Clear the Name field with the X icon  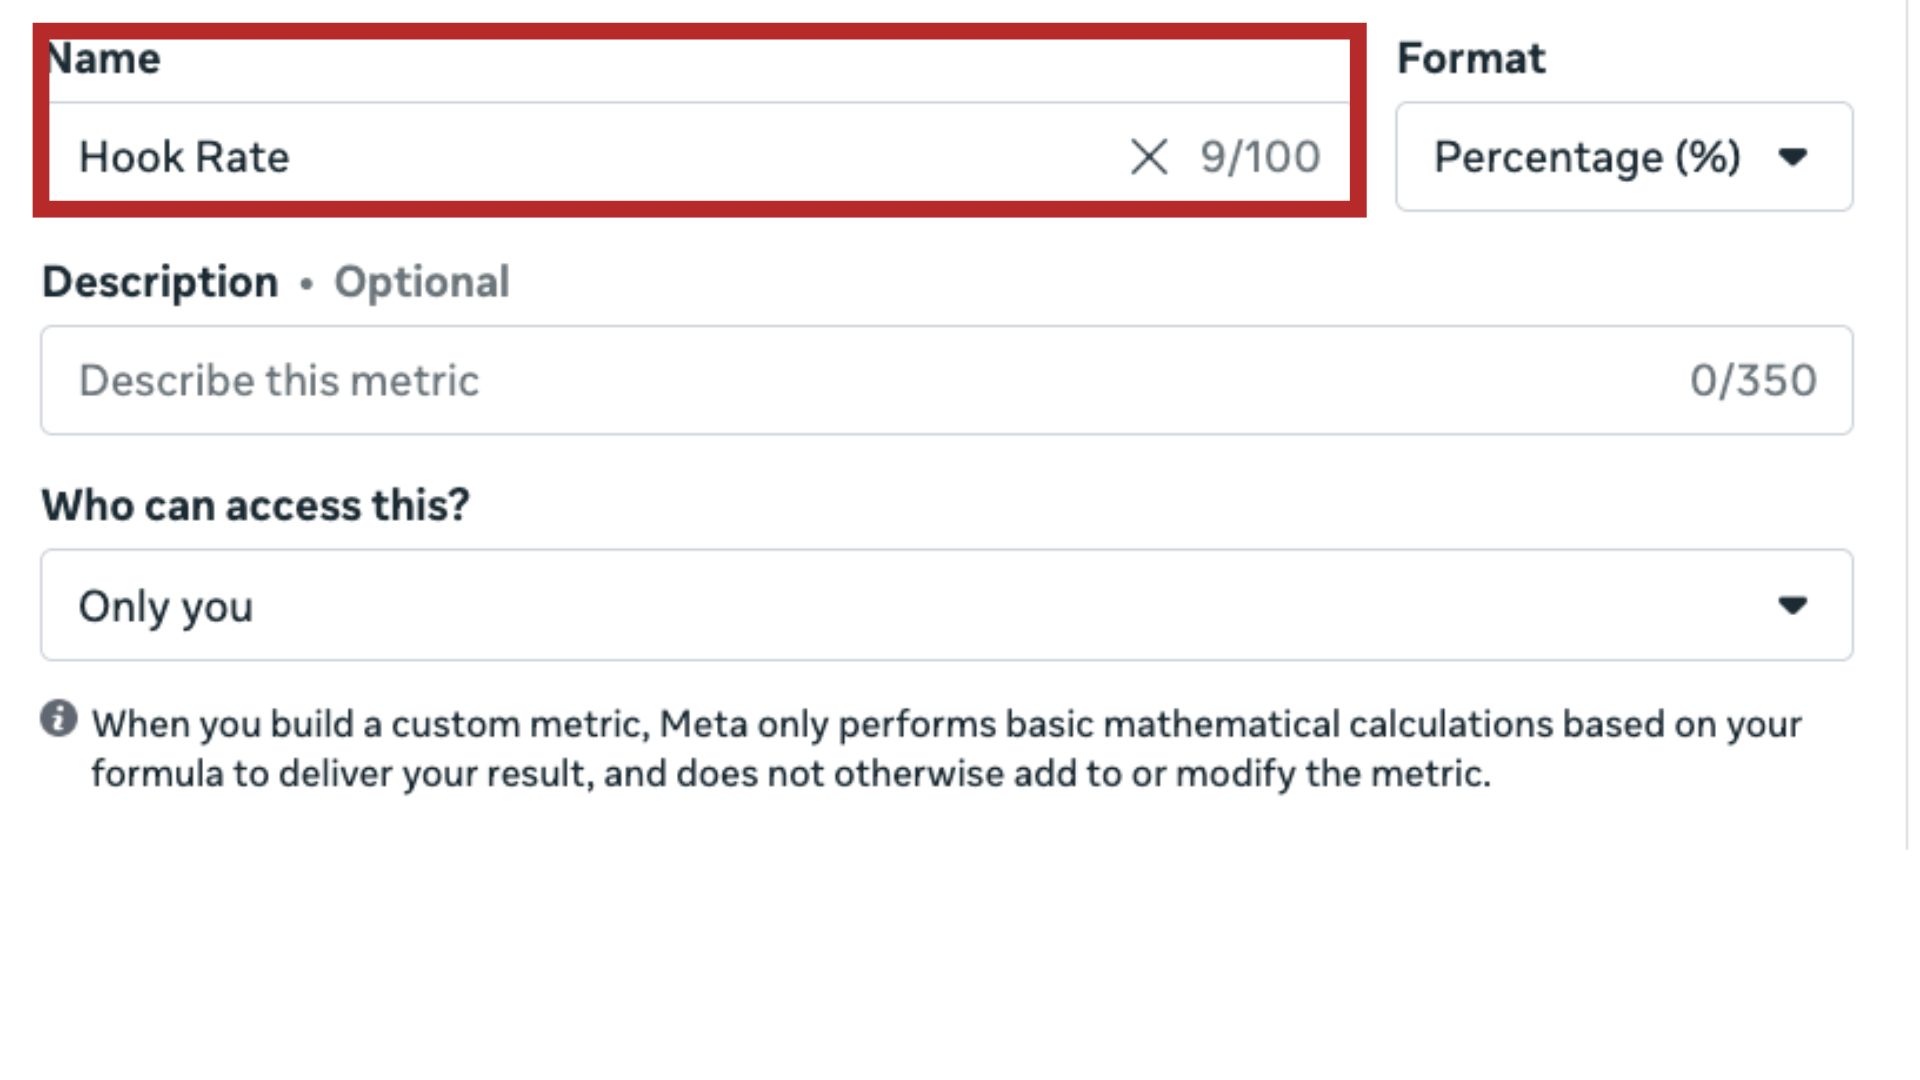[x=1149, y=157]
